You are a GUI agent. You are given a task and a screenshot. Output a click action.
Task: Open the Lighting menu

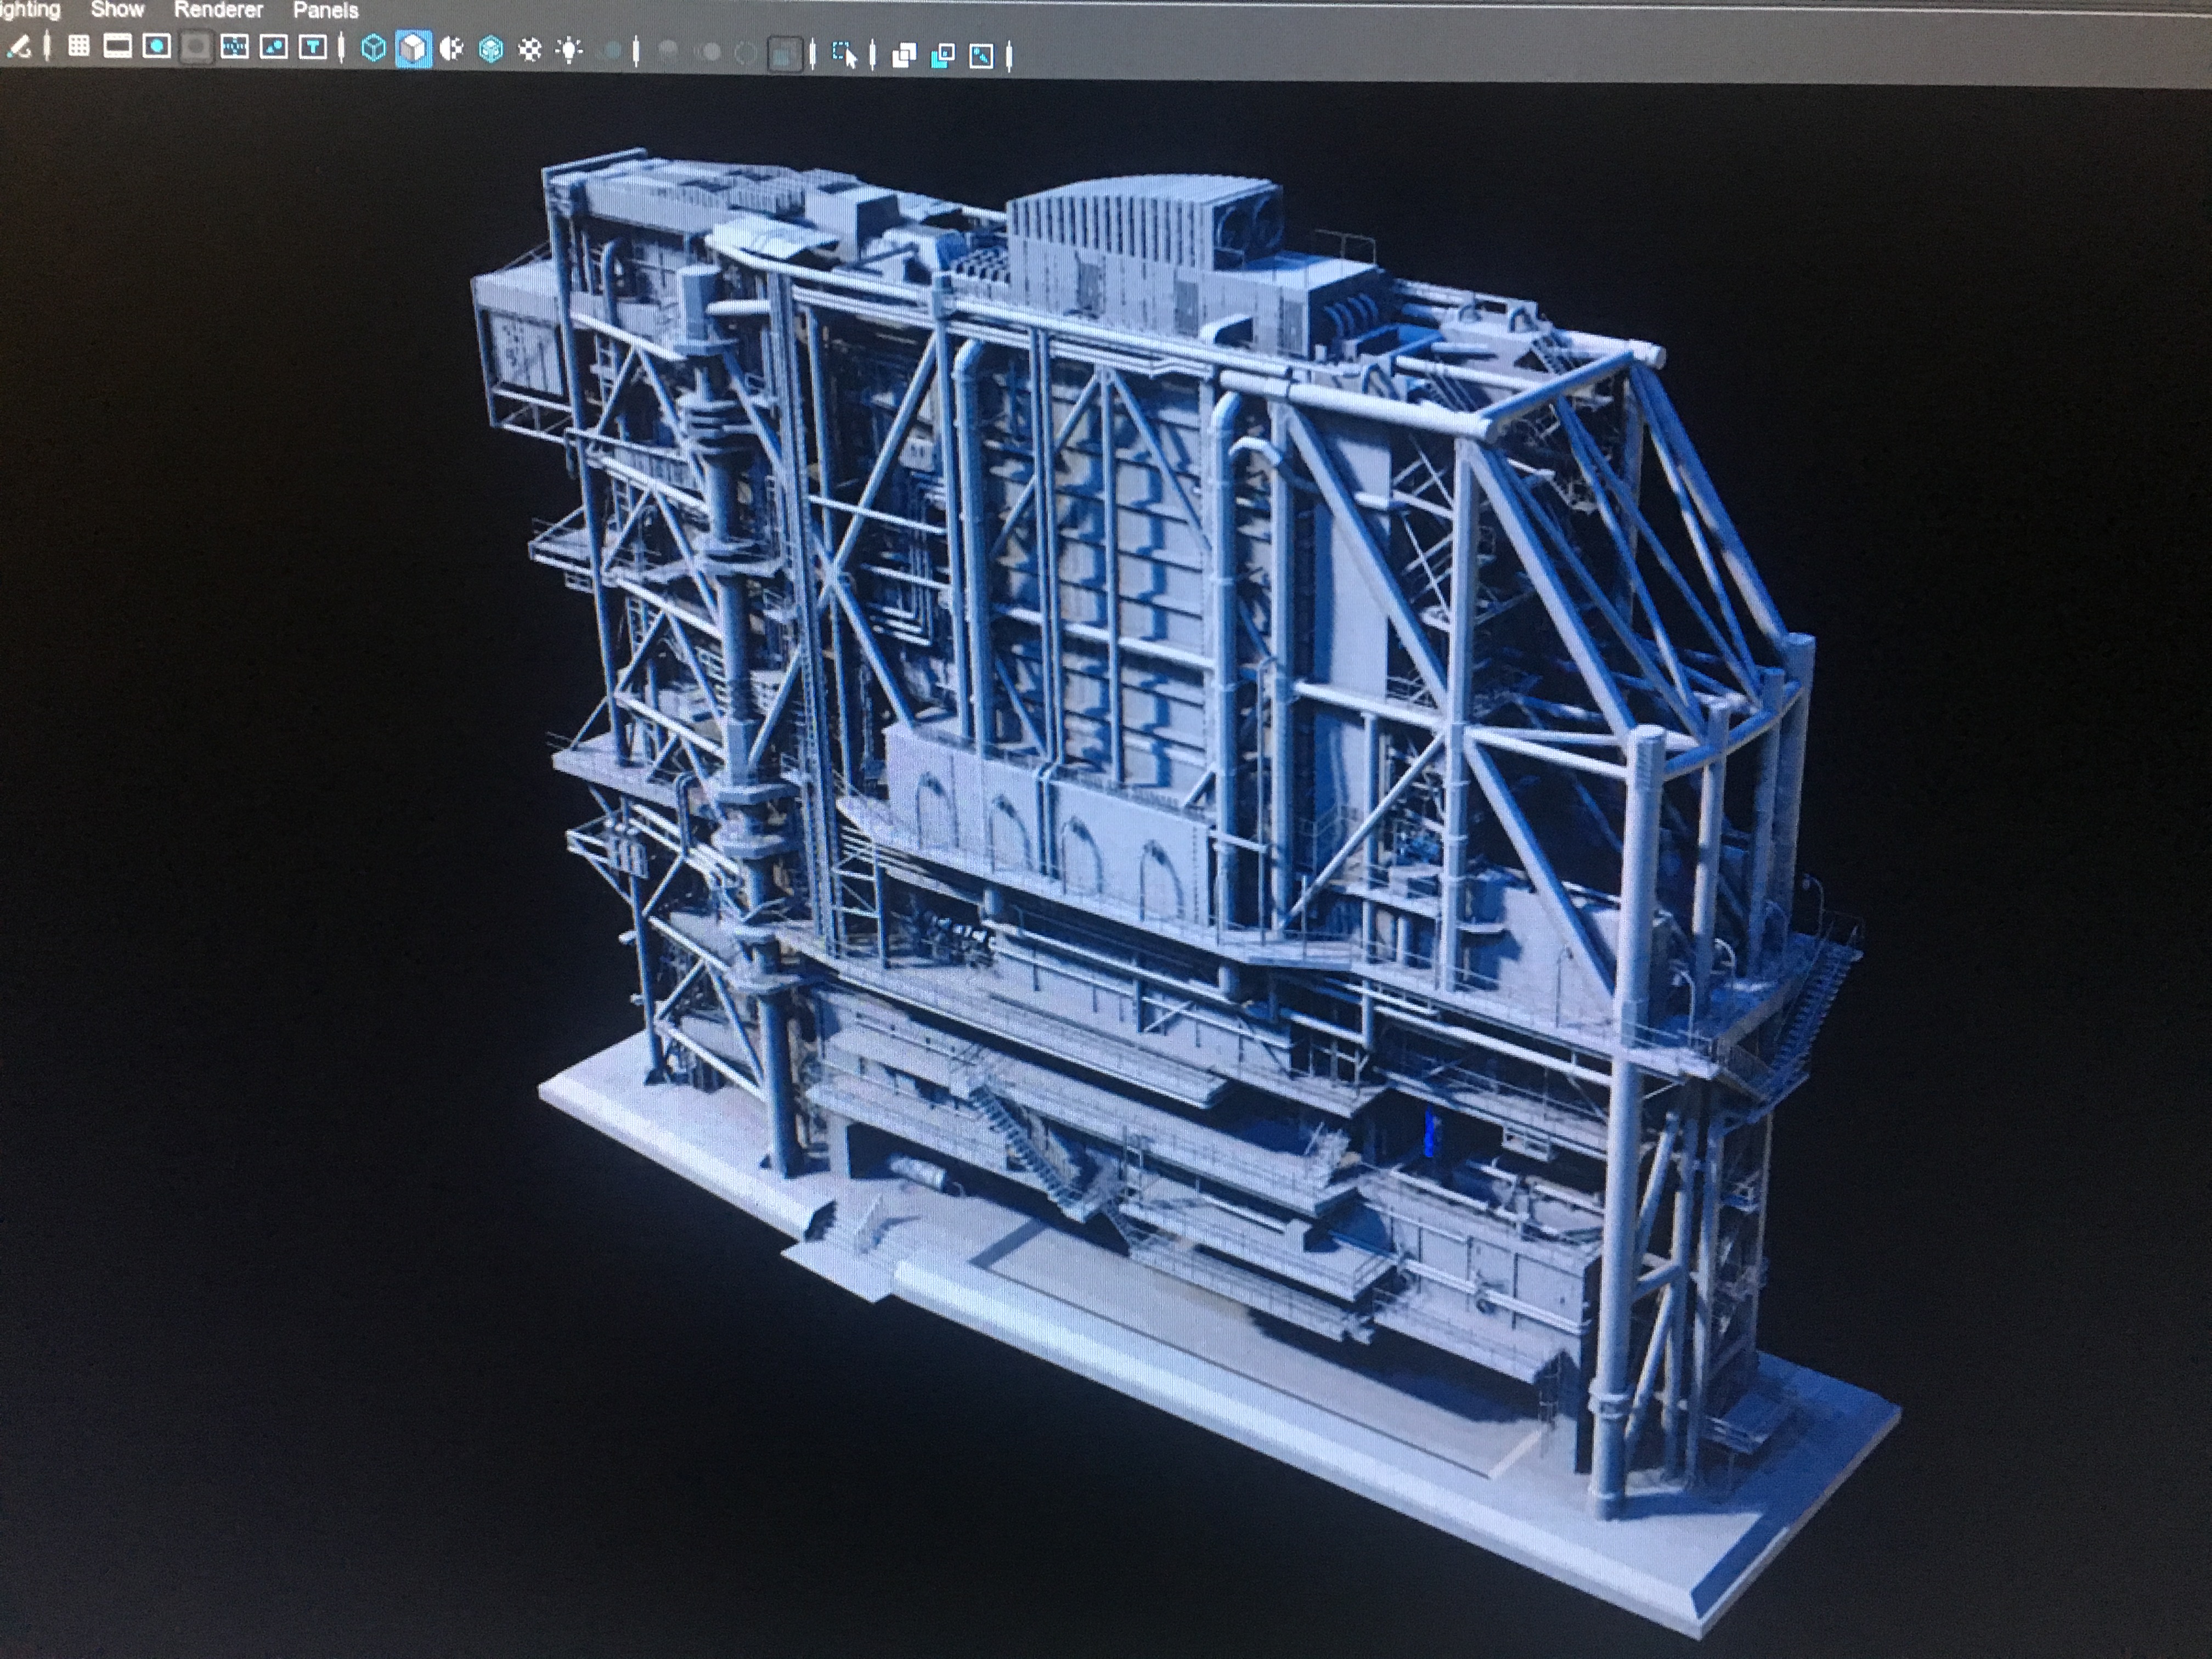30,10
